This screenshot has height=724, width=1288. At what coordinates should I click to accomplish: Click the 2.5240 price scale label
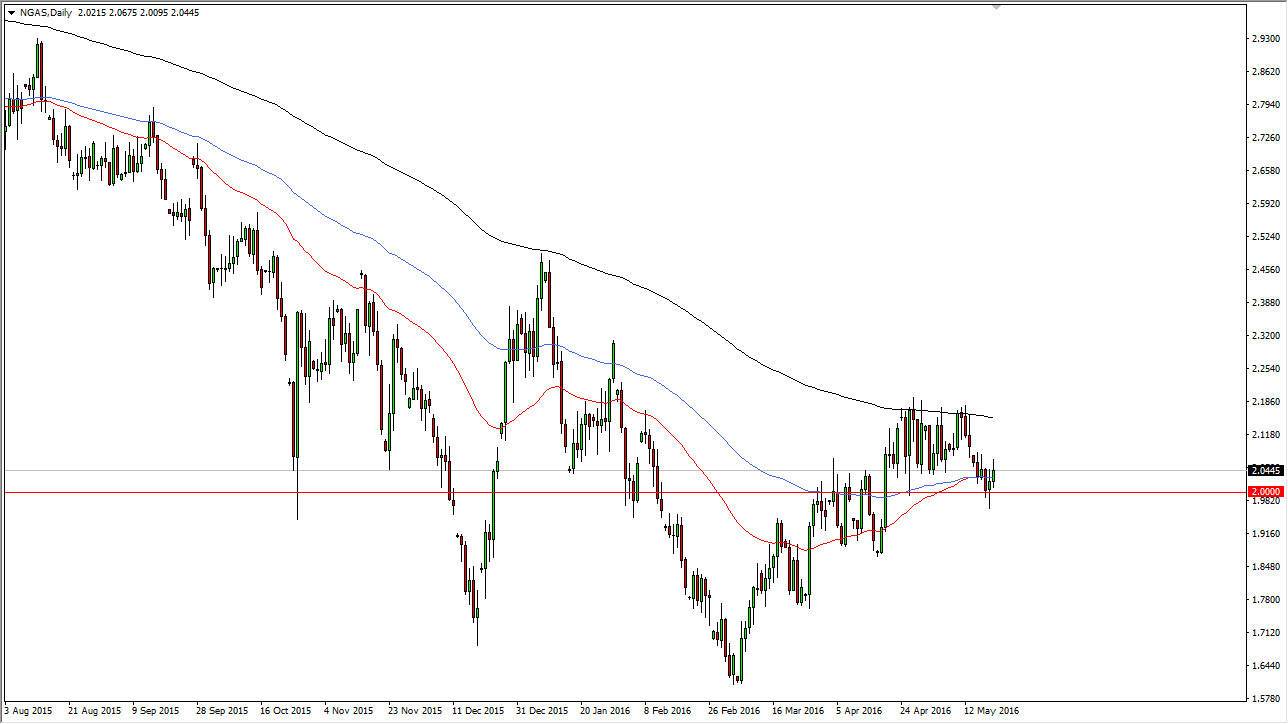(x=1265, y=237)
